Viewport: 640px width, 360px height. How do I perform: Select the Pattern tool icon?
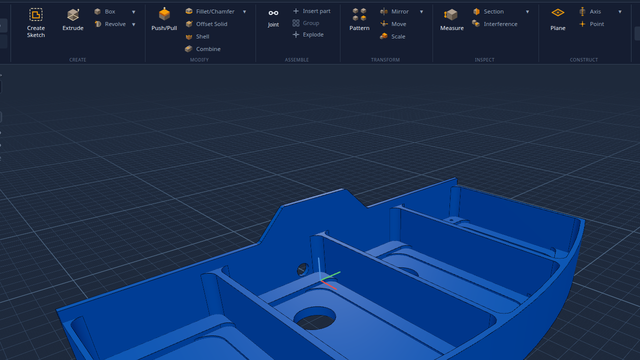click(x=359, y=15)
